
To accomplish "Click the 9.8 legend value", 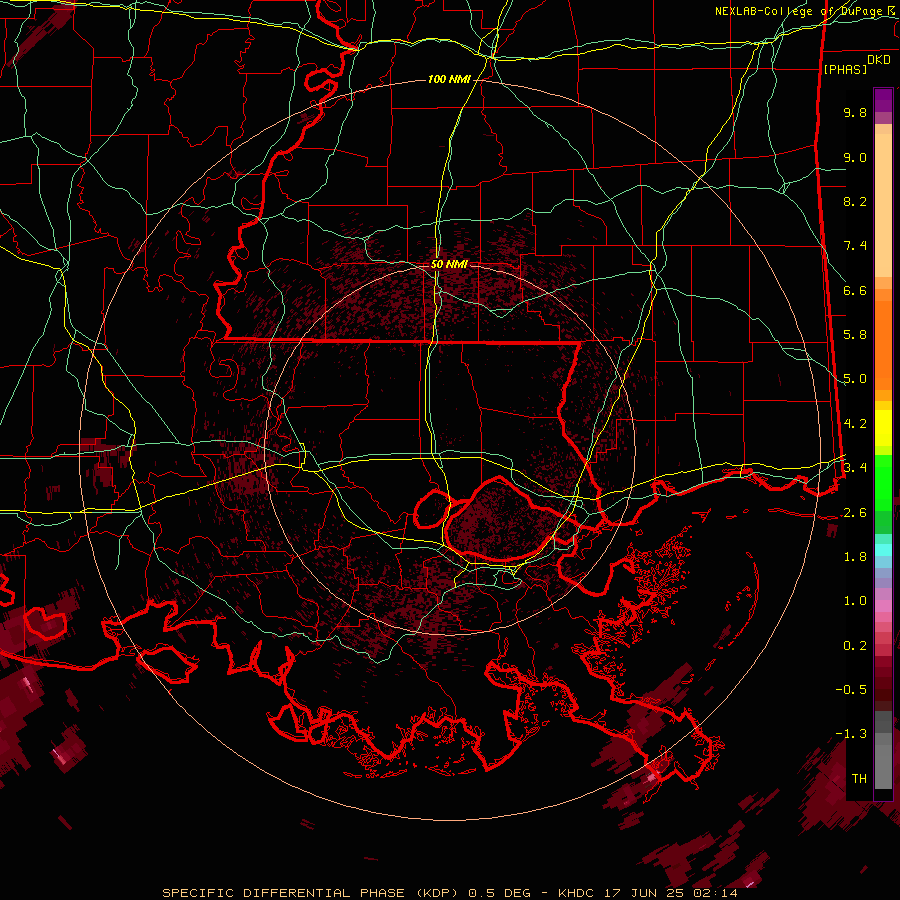I will (855, 112).
